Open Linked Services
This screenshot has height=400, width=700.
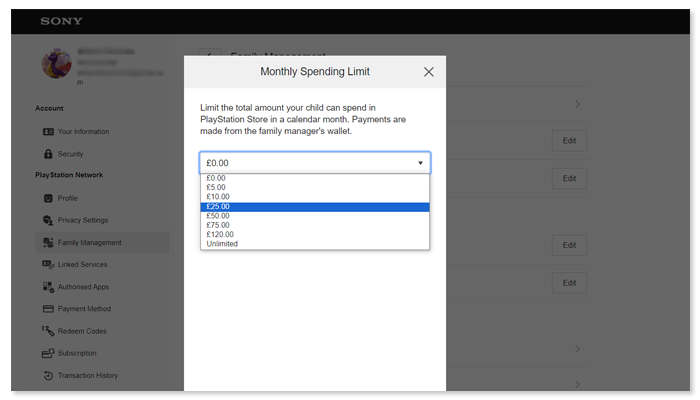(83, 265)
